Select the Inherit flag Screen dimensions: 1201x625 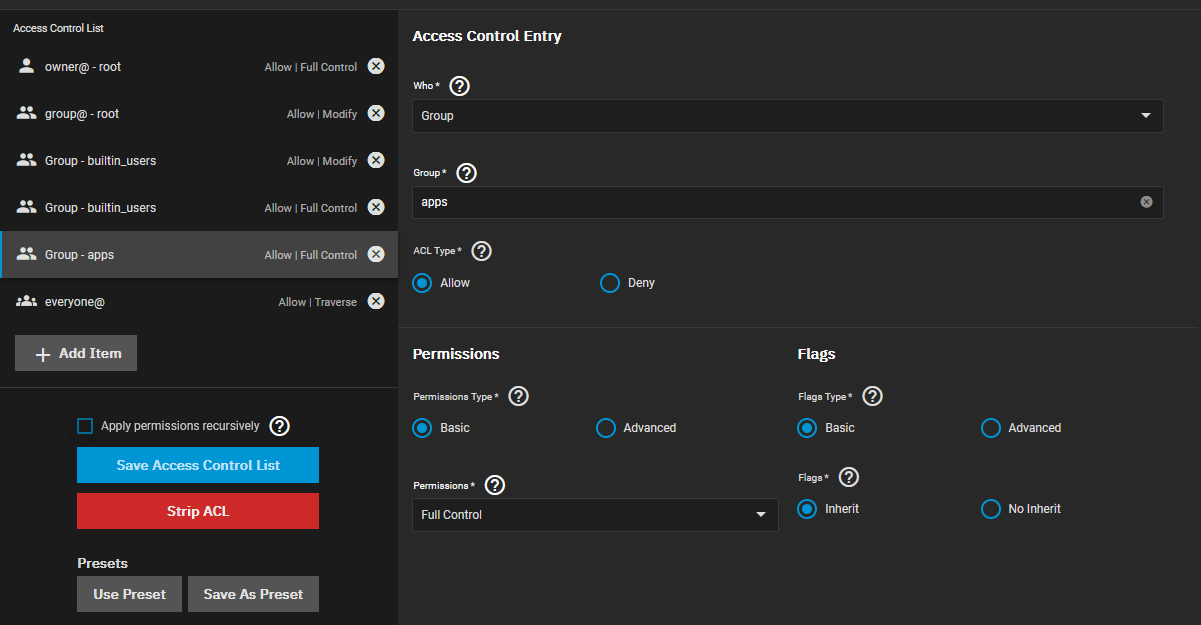tap(807, 509)
